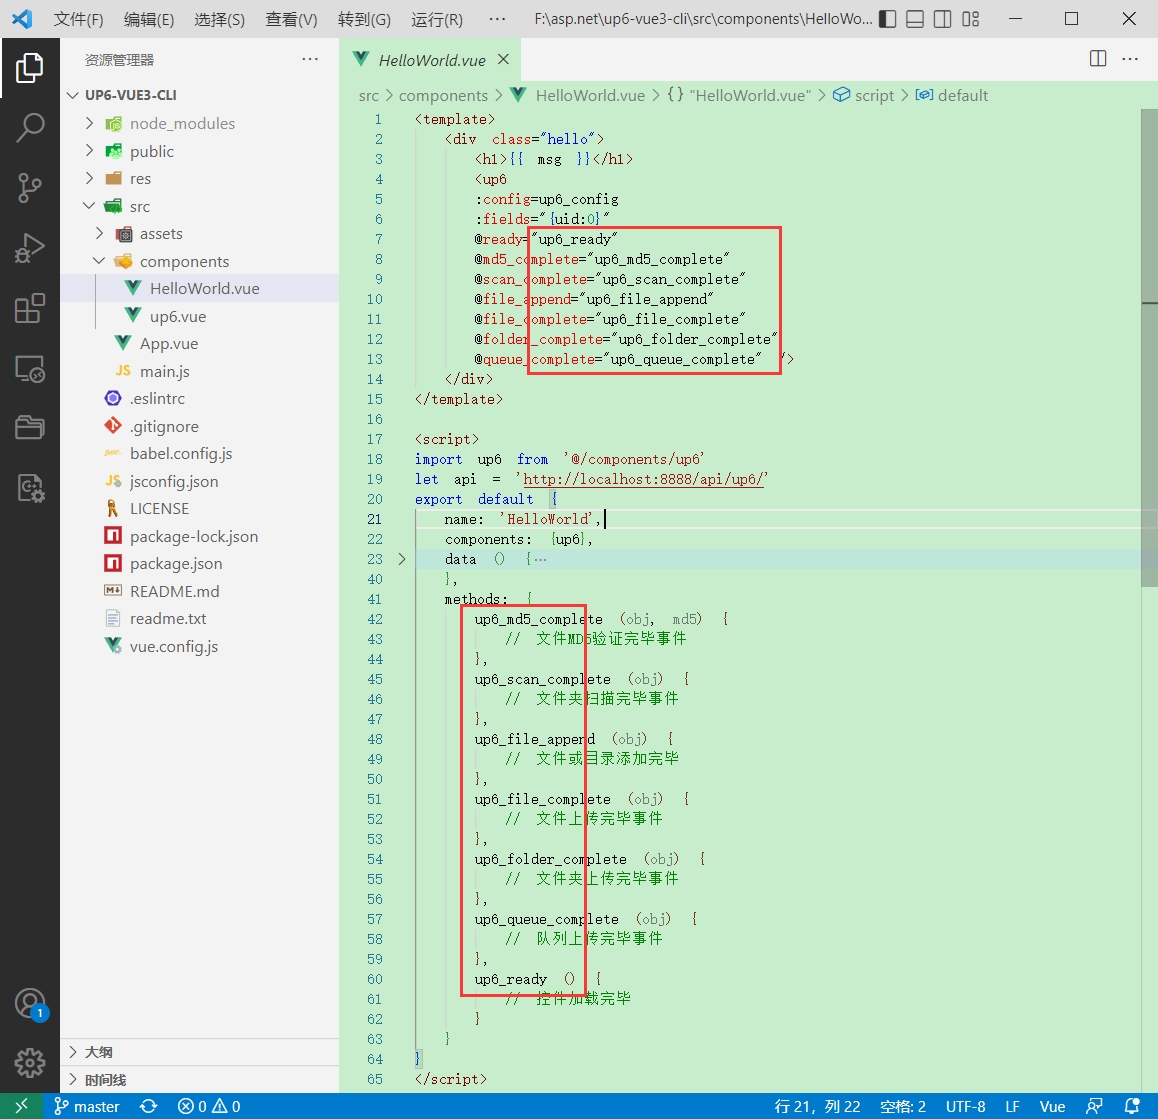The width and height of the screenshot is (1158, 1119).
Task: Click the Accounts icon with badge
Action: pyautogui.click(x=30, y=1003)
